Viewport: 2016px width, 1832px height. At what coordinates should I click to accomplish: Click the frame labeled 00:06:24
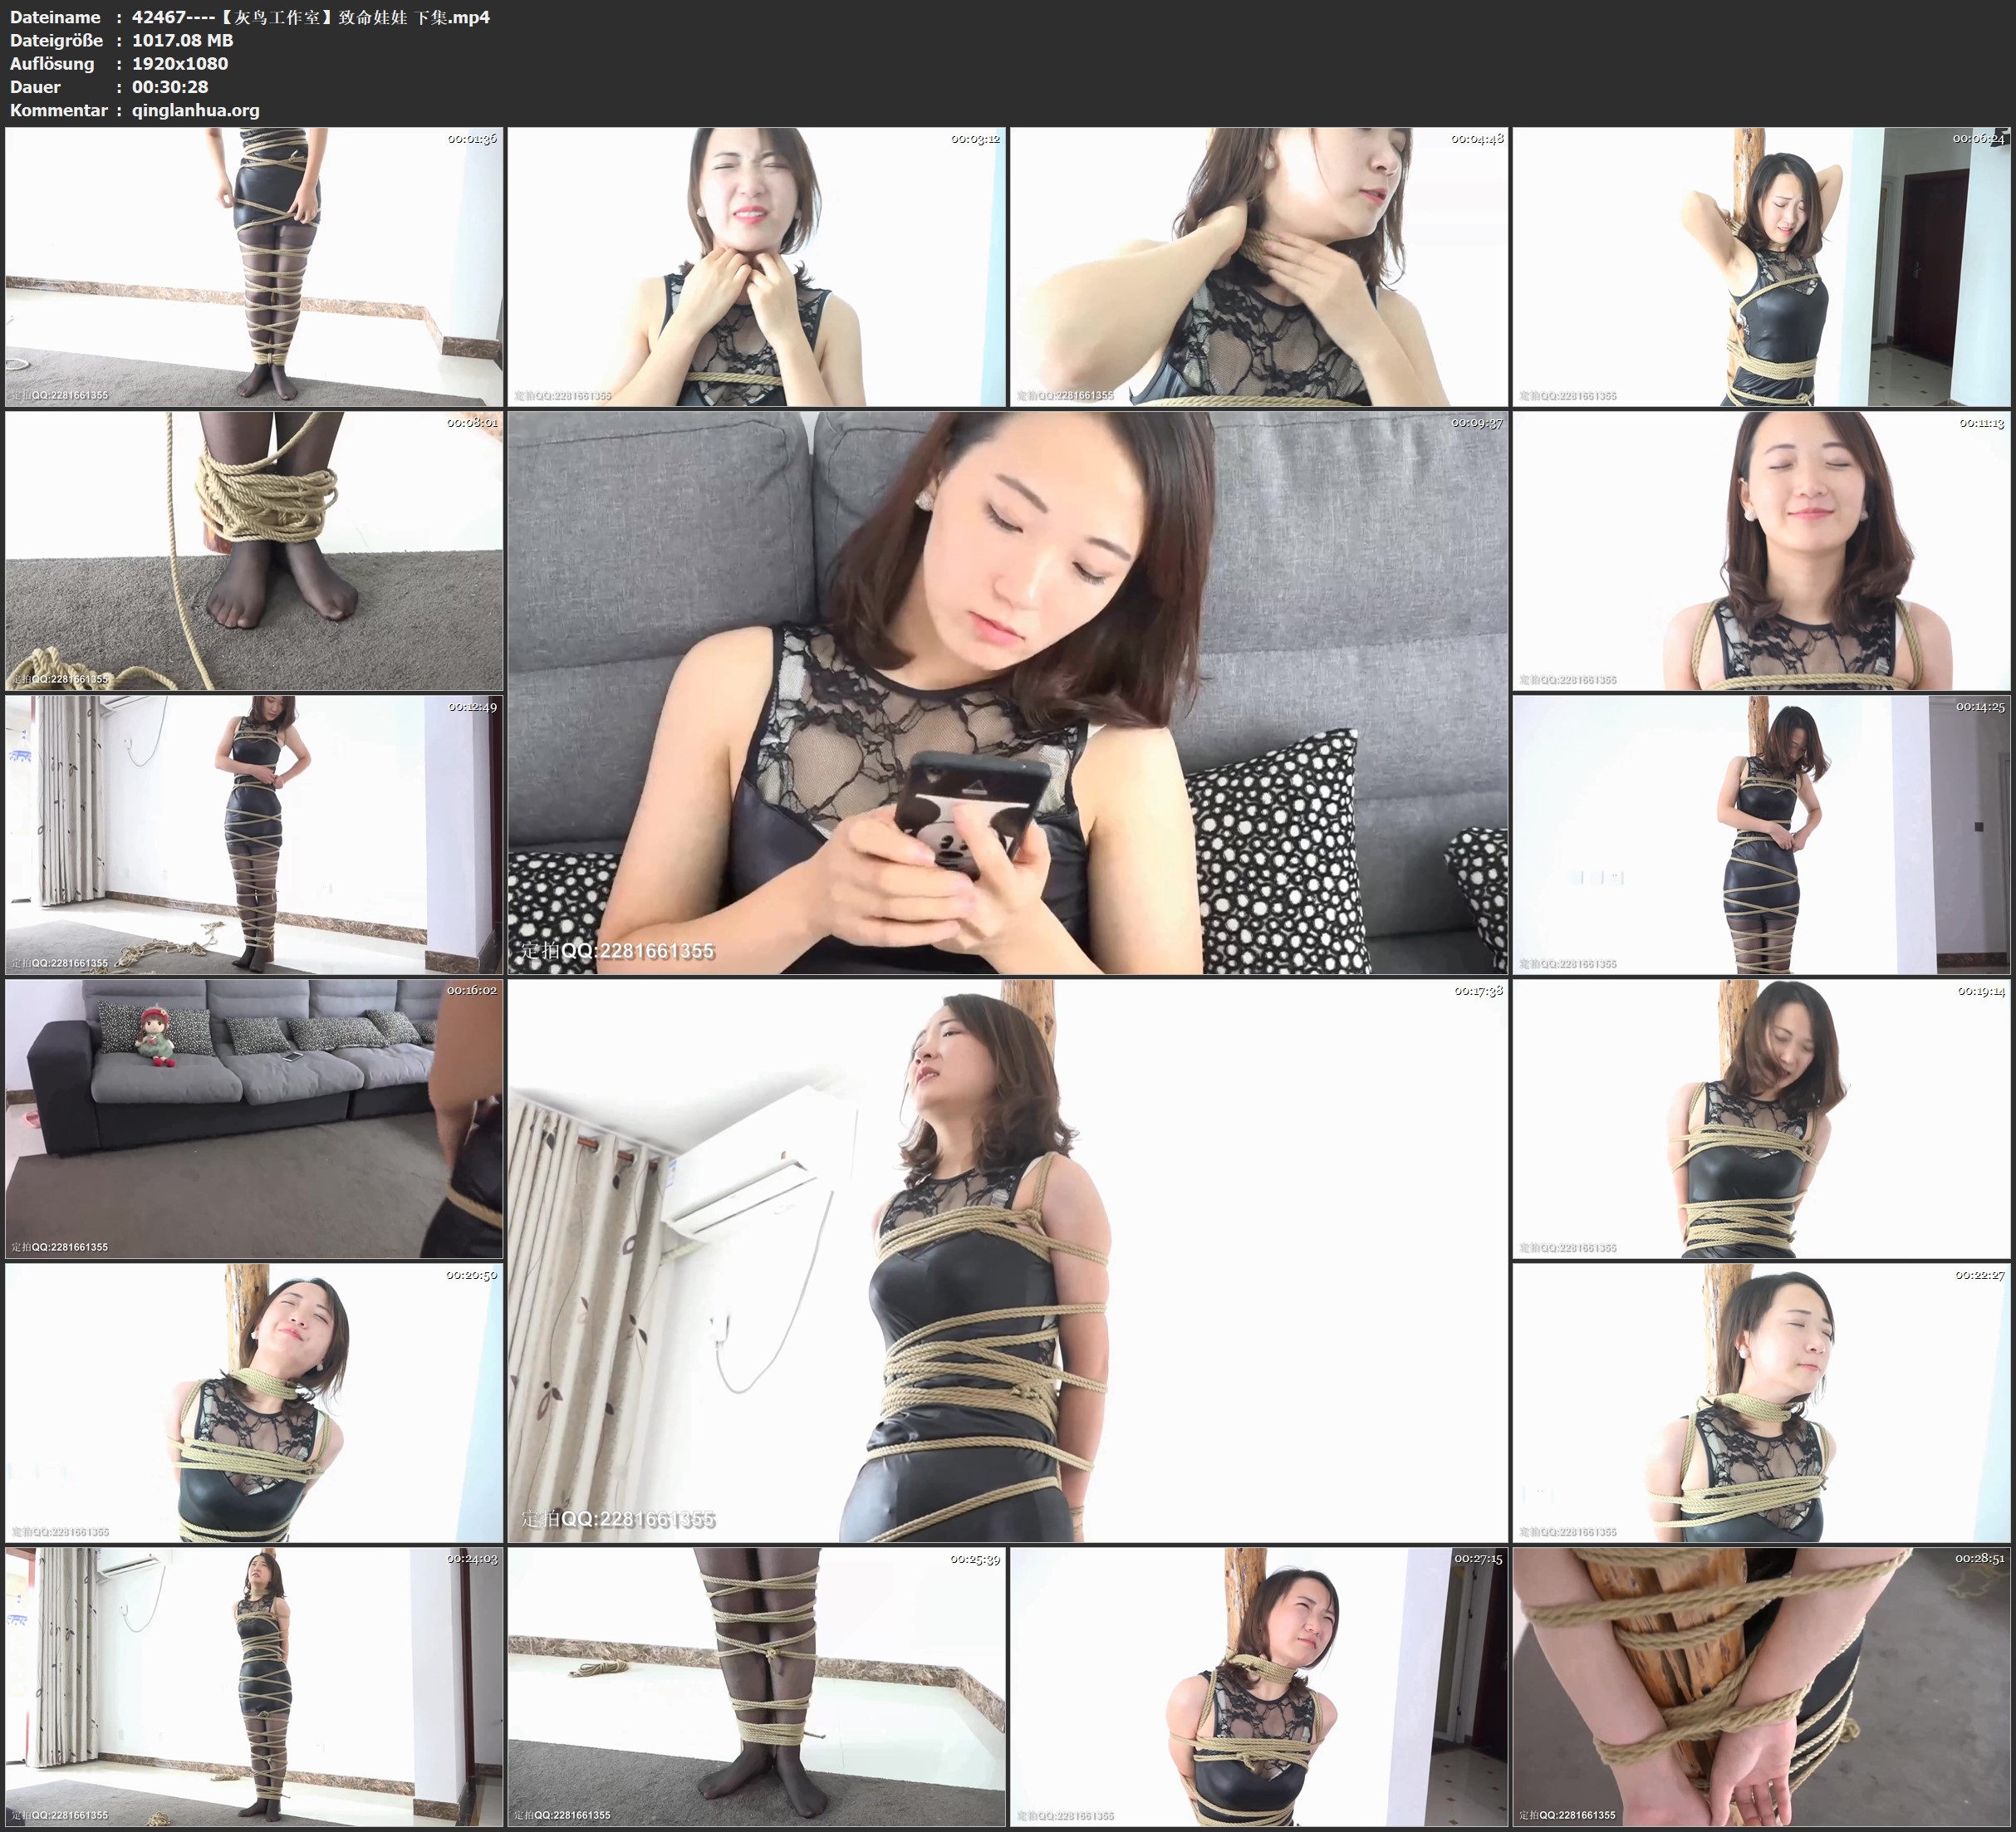click(x=1761, y=267)
